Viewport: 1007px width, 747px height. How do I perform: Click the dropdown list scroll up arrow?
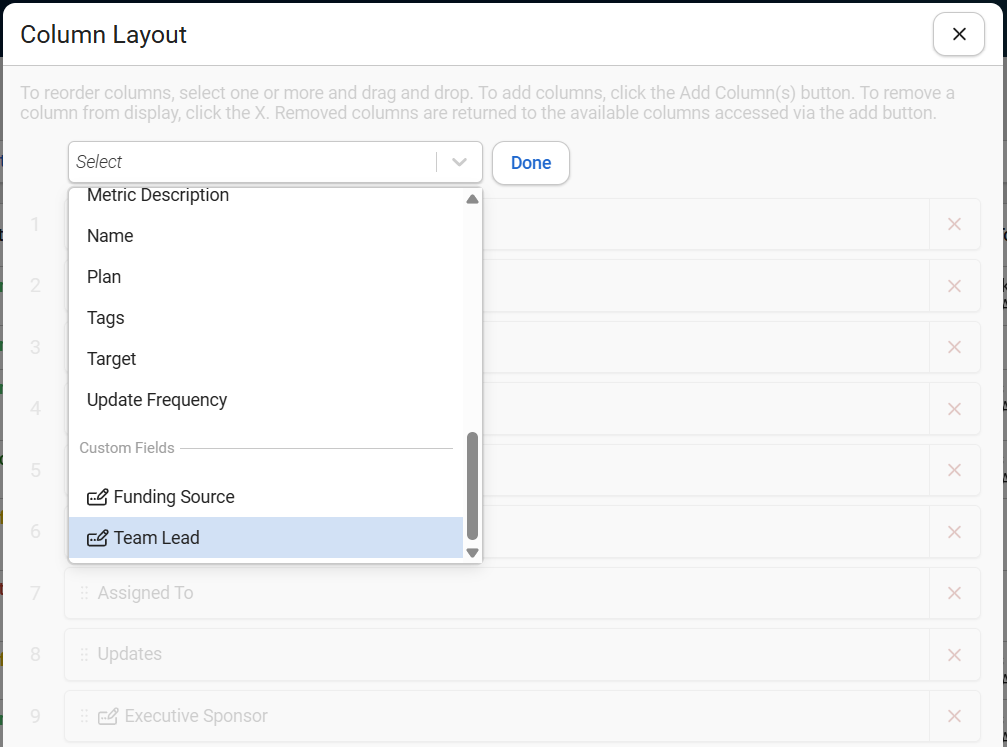472,199
